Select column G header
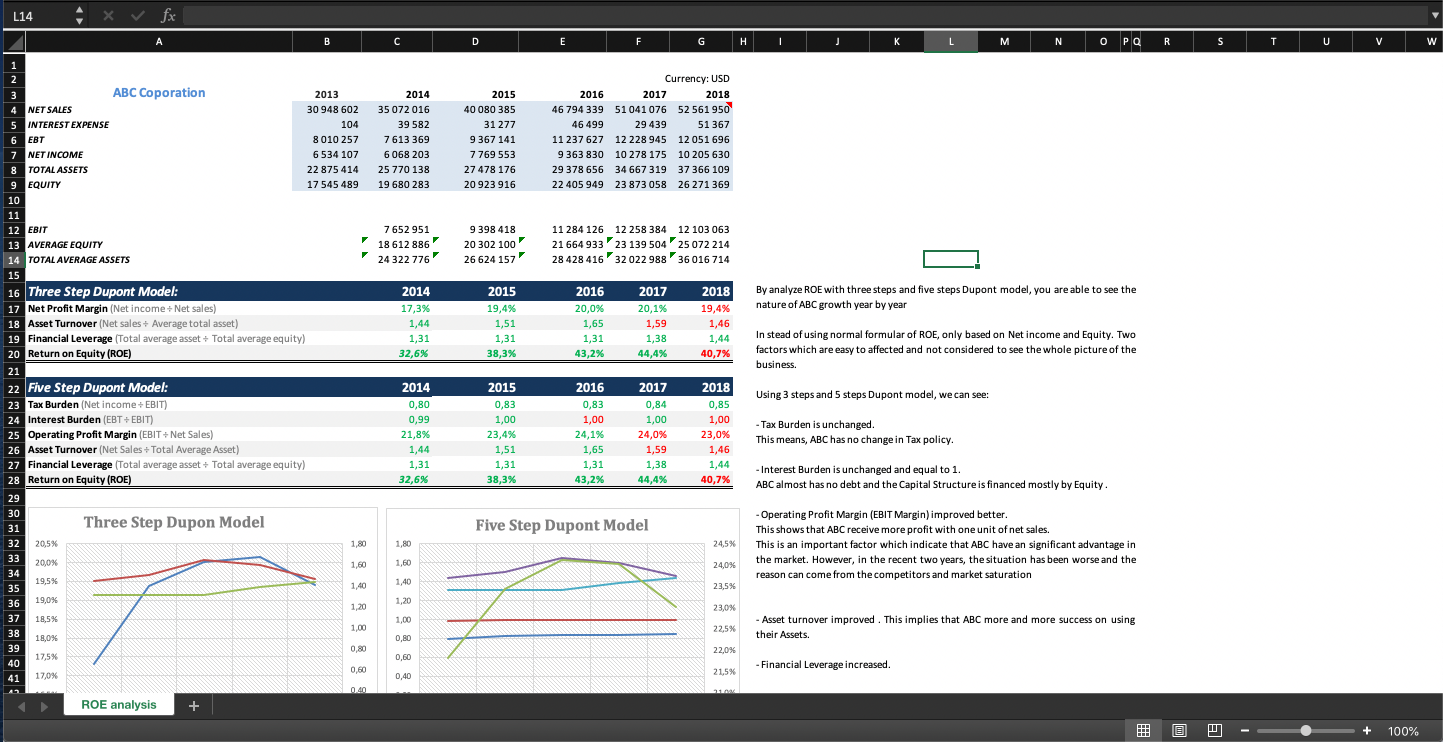This screenshot has height=742, width=1443. (x=701, y=41)
